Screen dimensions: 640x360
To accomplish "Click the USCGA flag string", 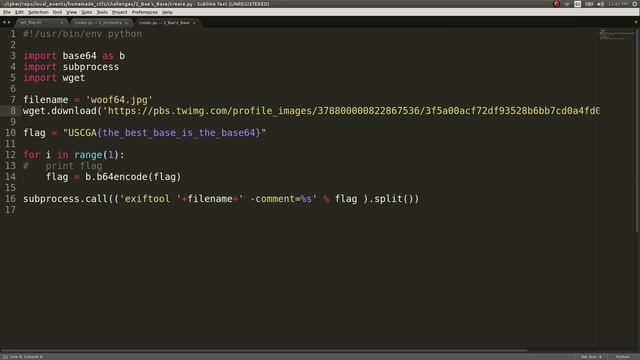I will [x=164, y=133].
